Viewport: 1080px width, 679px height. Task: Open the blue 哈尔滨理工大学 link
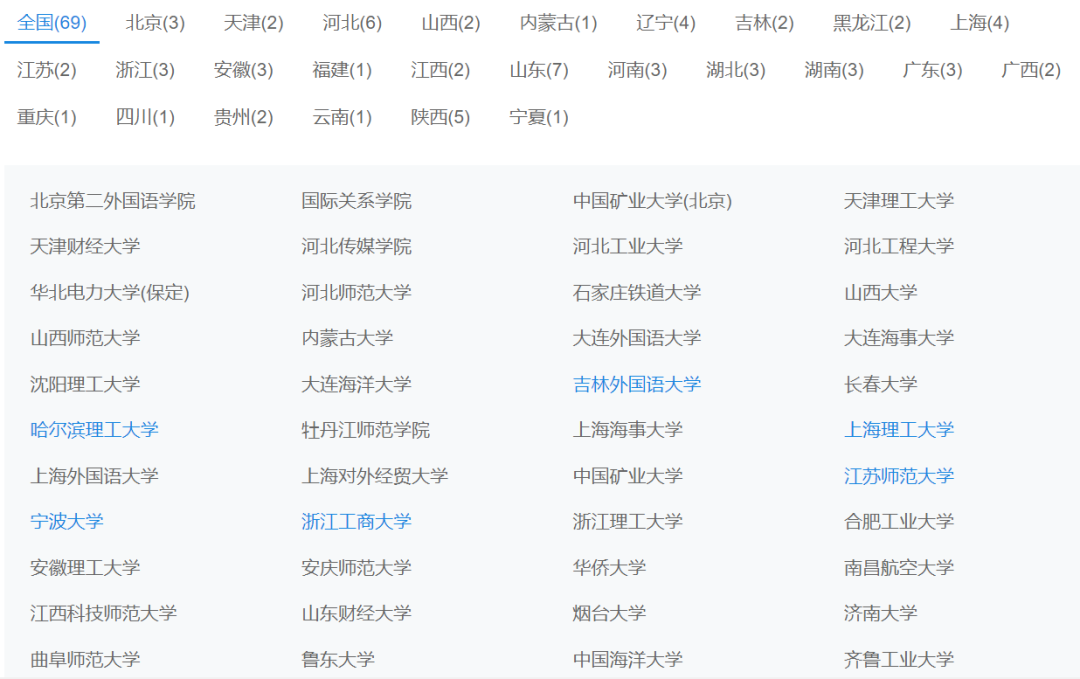pyautogui.click(x=94, y=430)
